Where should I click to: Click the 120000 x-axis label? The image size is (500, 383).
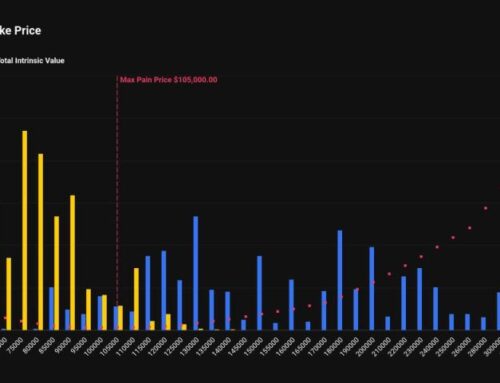click(158, 347)
